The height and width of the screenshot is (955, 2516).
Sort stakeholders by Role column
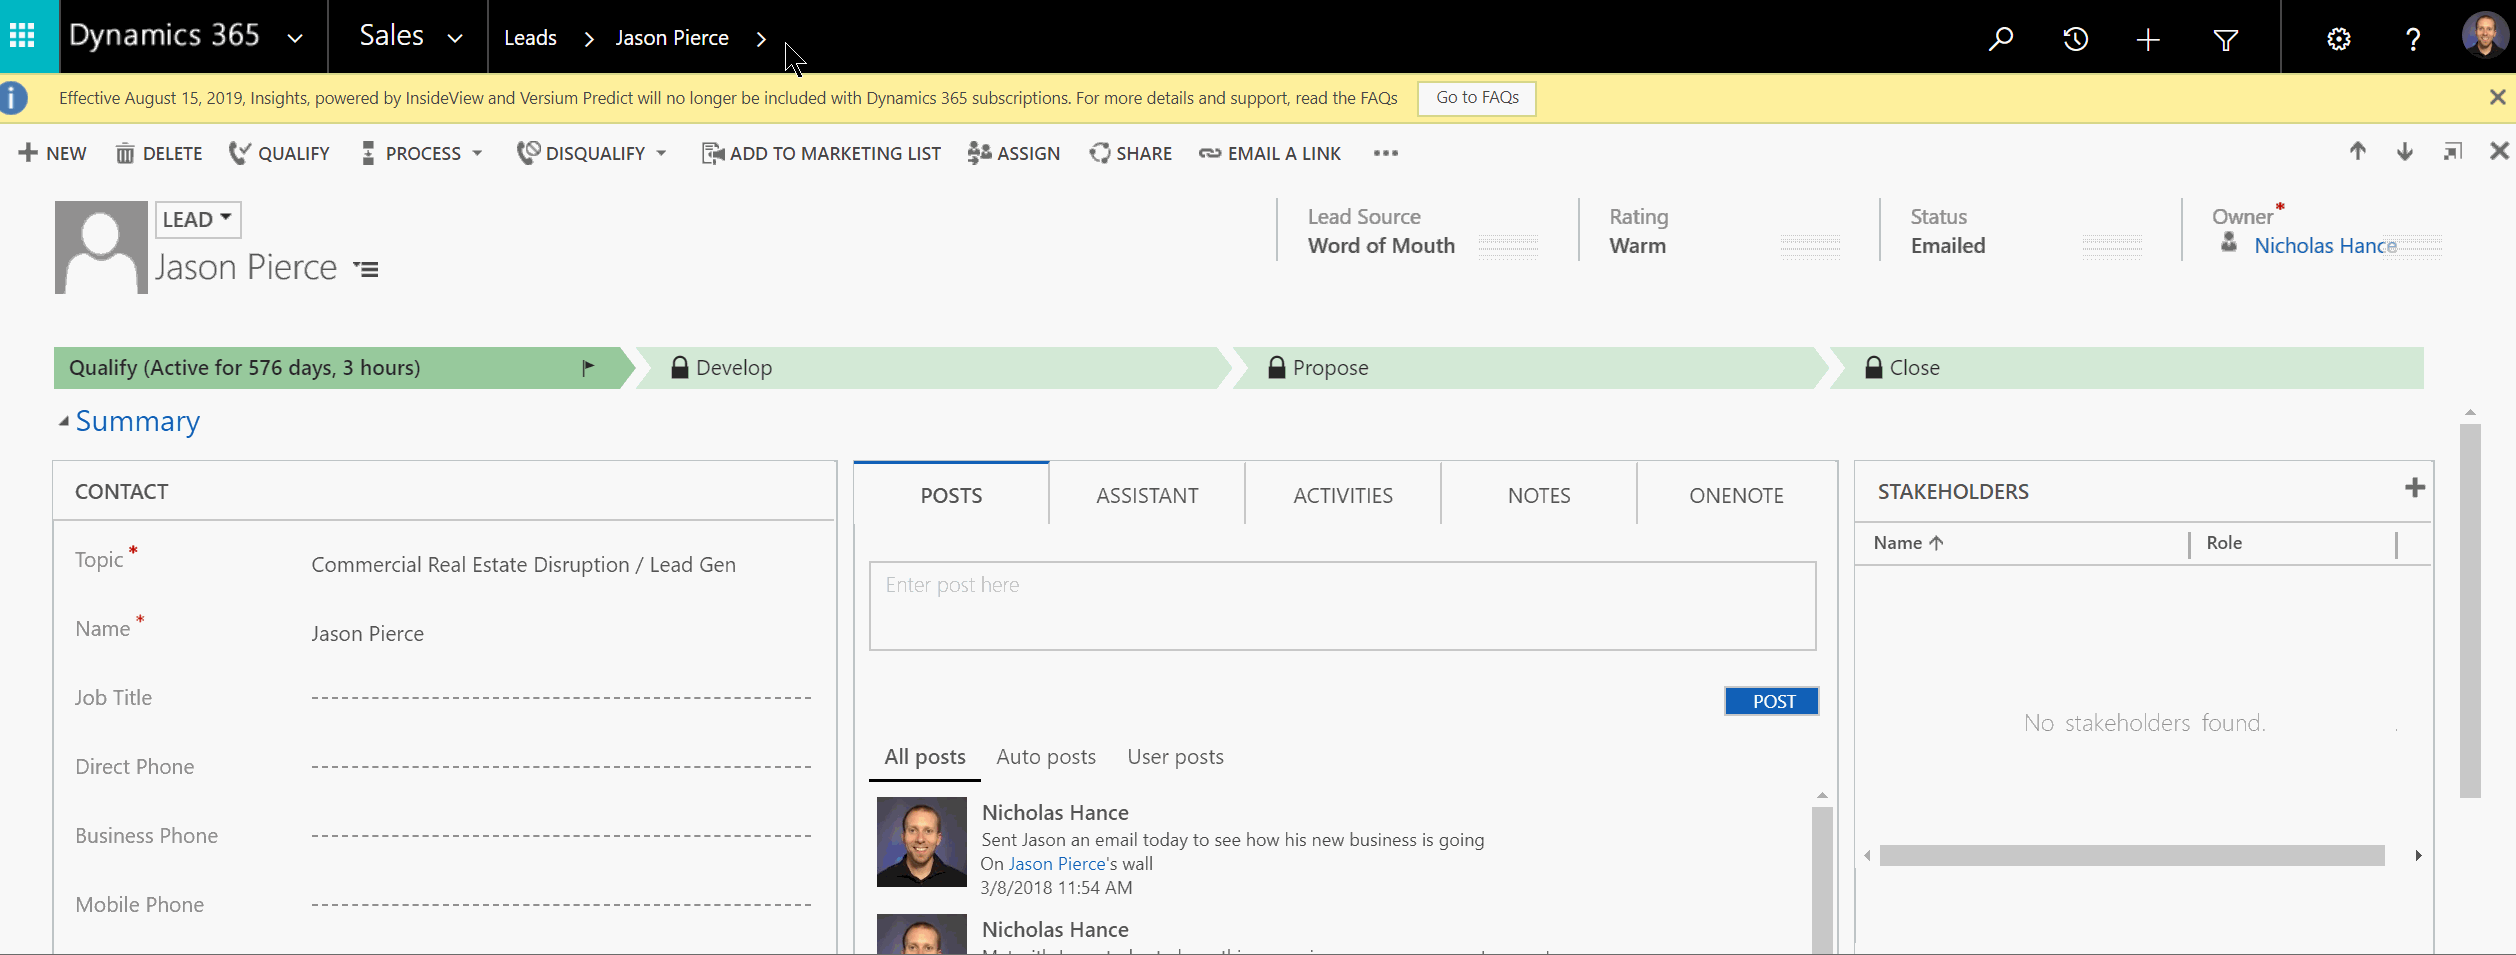click(x=2224, y=543)
